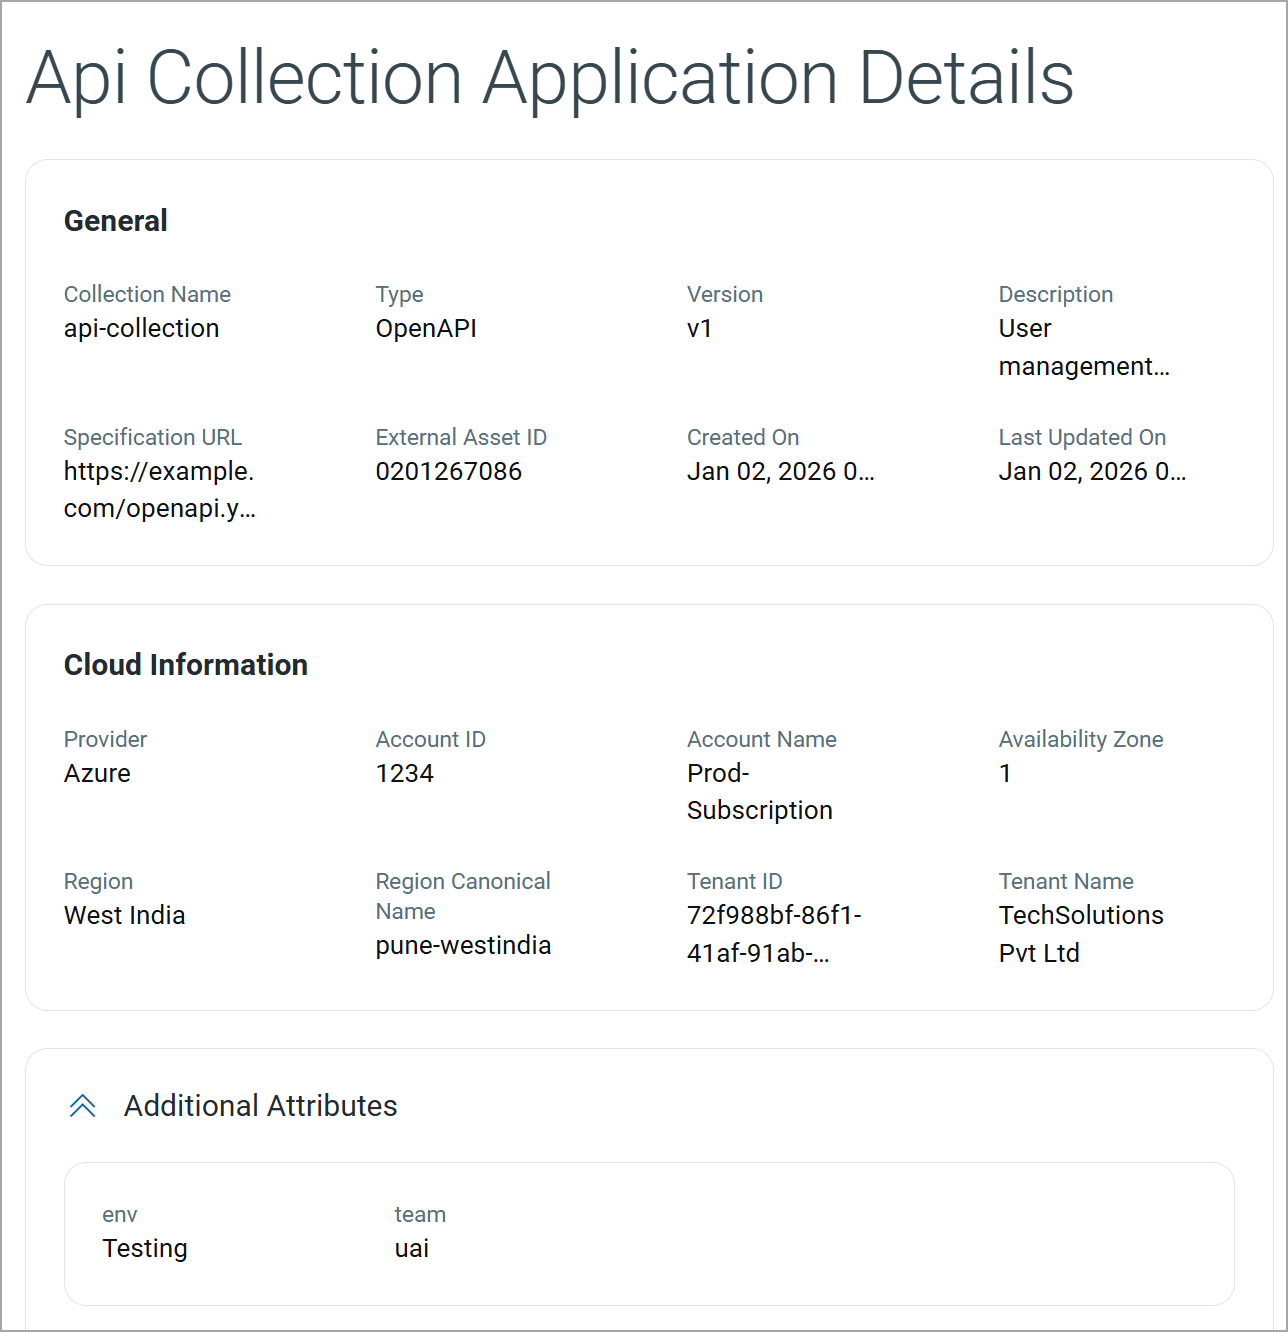Select the region value 'West India'
This screenshot has height=1332, width=1288.
[x=124, y=915]
